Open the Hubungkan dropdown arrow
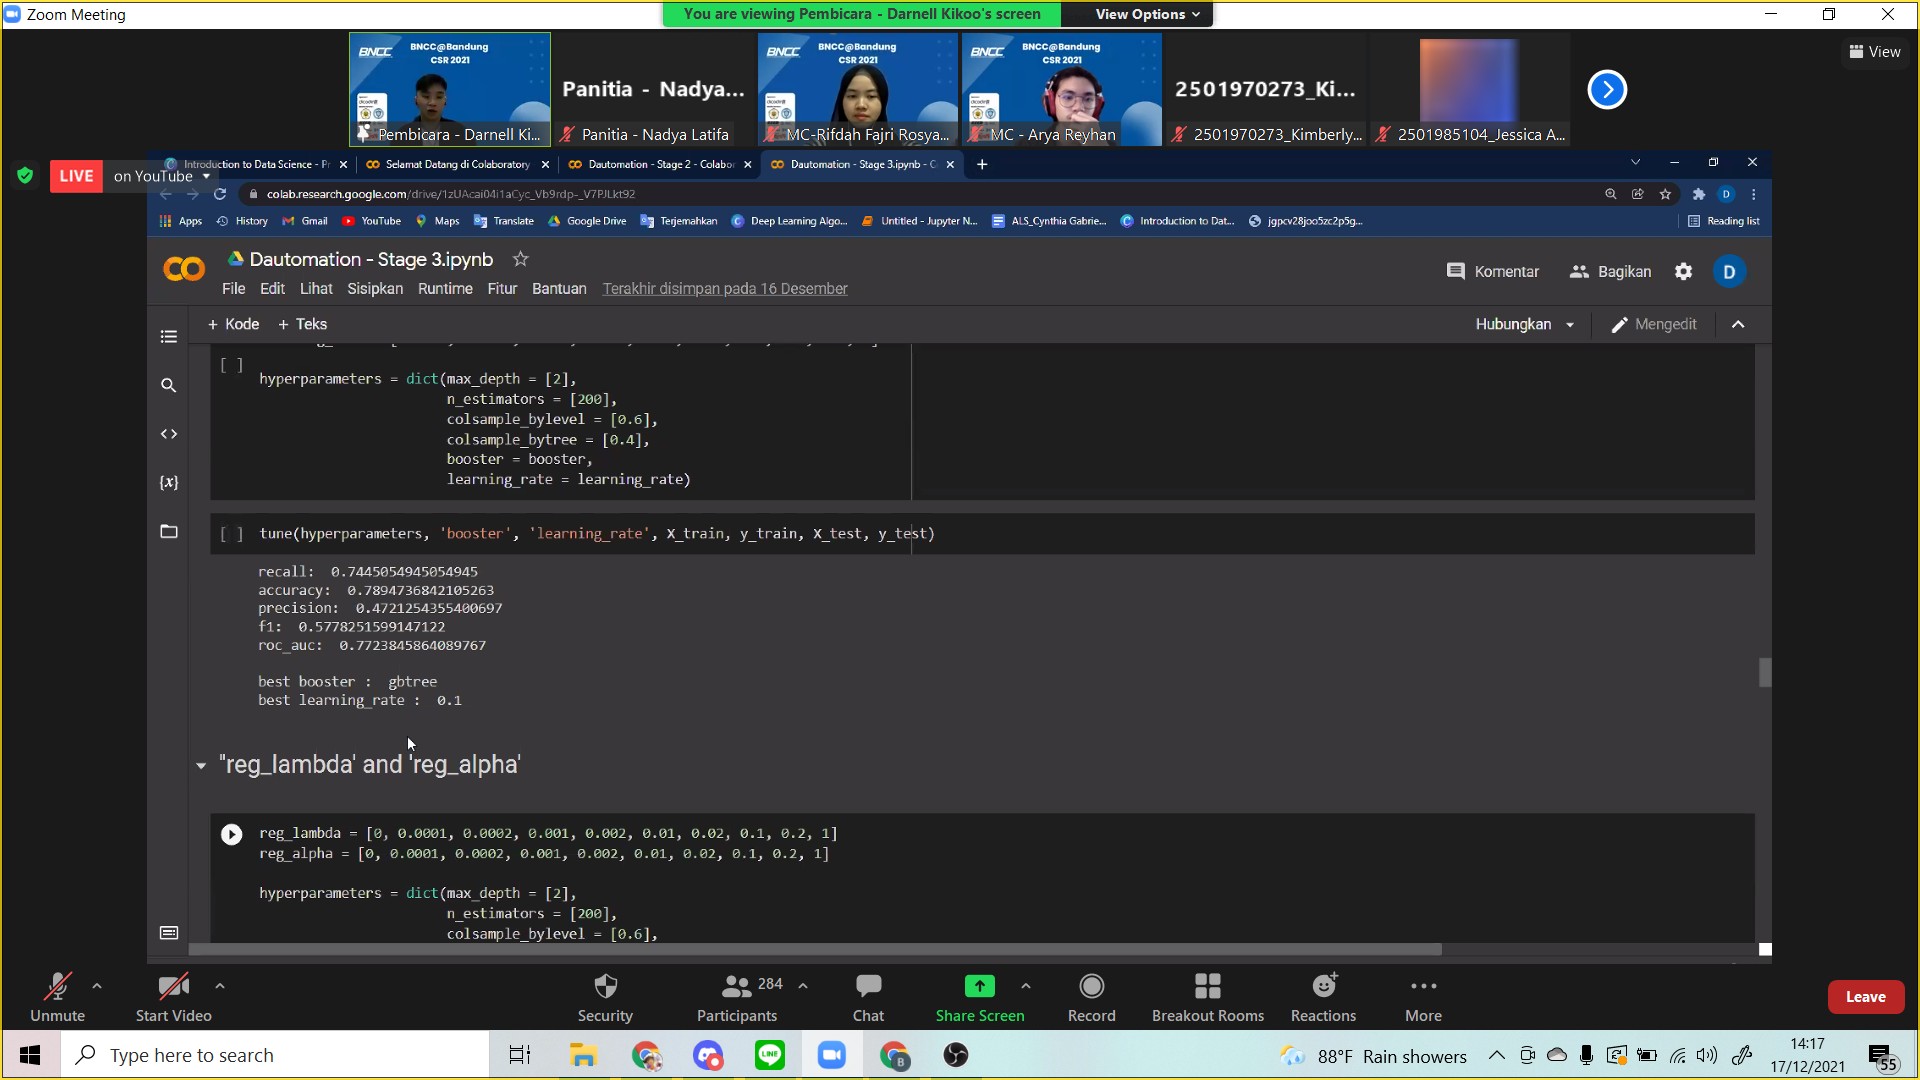The width and height of the screenshot is (1920, 1080). [x=1570, y=325]
